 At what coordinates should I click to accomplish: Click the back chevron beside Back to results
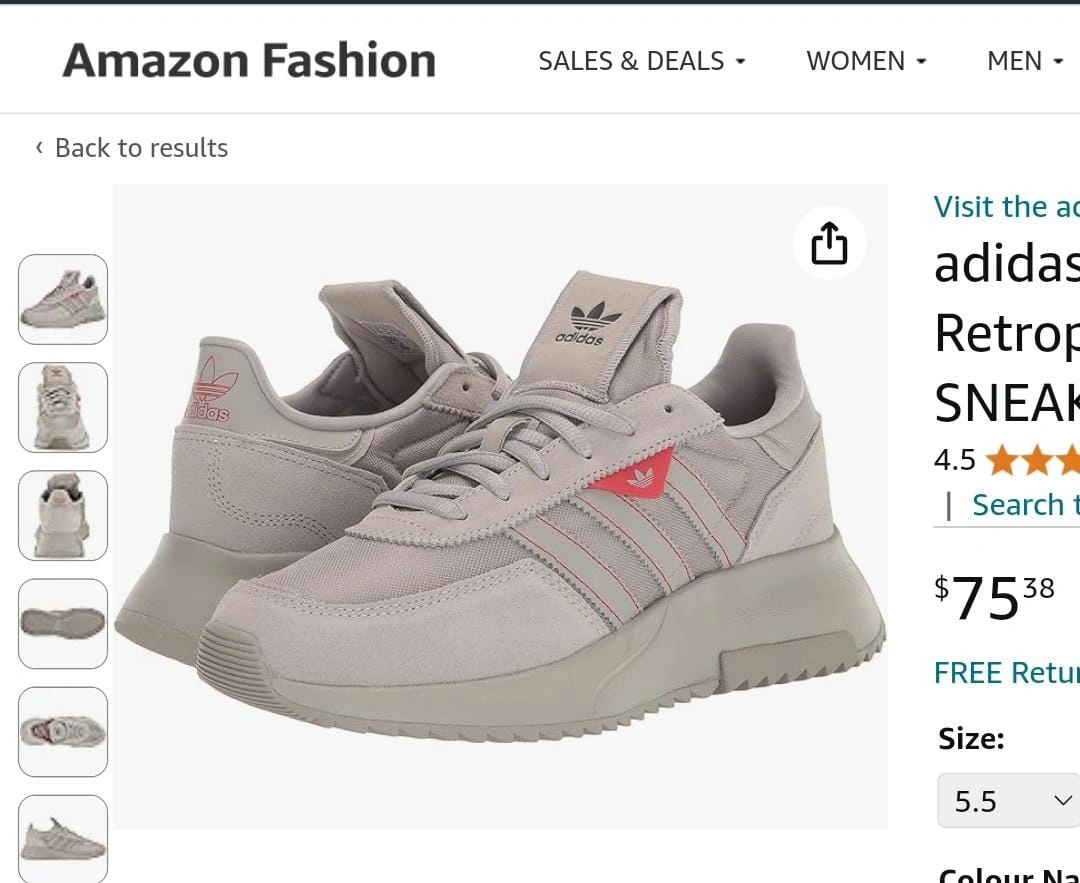click(39, 147)
